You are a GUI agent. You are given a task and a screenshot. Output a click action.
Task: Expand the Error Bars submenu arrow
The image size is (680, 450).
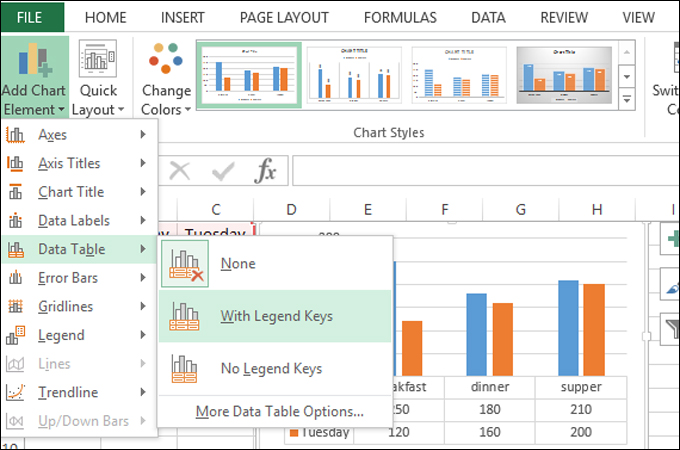143,277
